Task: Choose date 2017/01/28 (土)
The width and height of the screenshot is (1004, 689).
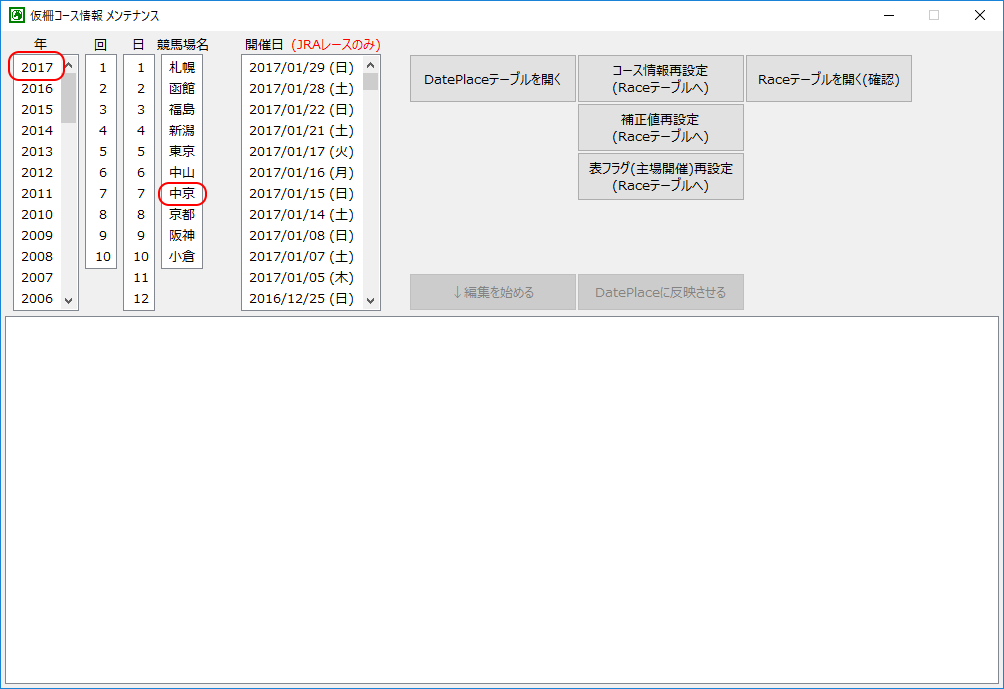Action: click(x=302, y=88)
